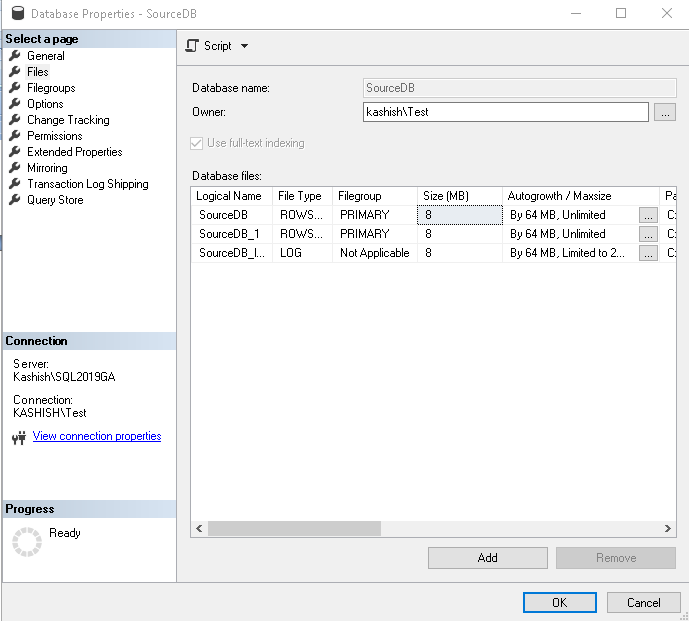Click Autogrowth / Maxsize column header
Viewport: 689px width, 621px height.
(x=581, y=196)
